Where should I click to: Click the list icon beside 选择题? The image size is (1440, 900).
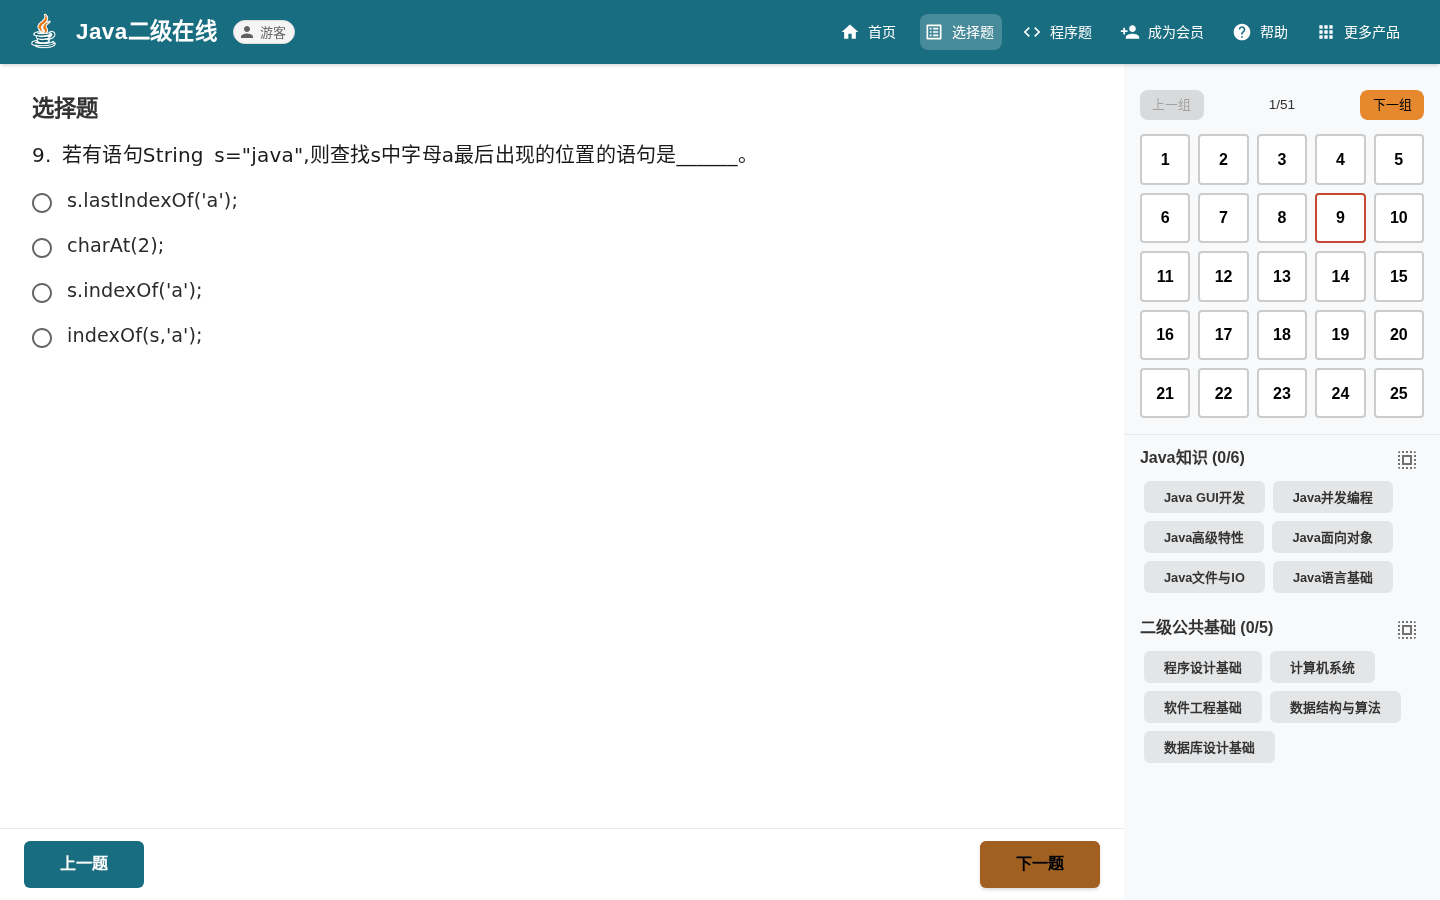934,32
